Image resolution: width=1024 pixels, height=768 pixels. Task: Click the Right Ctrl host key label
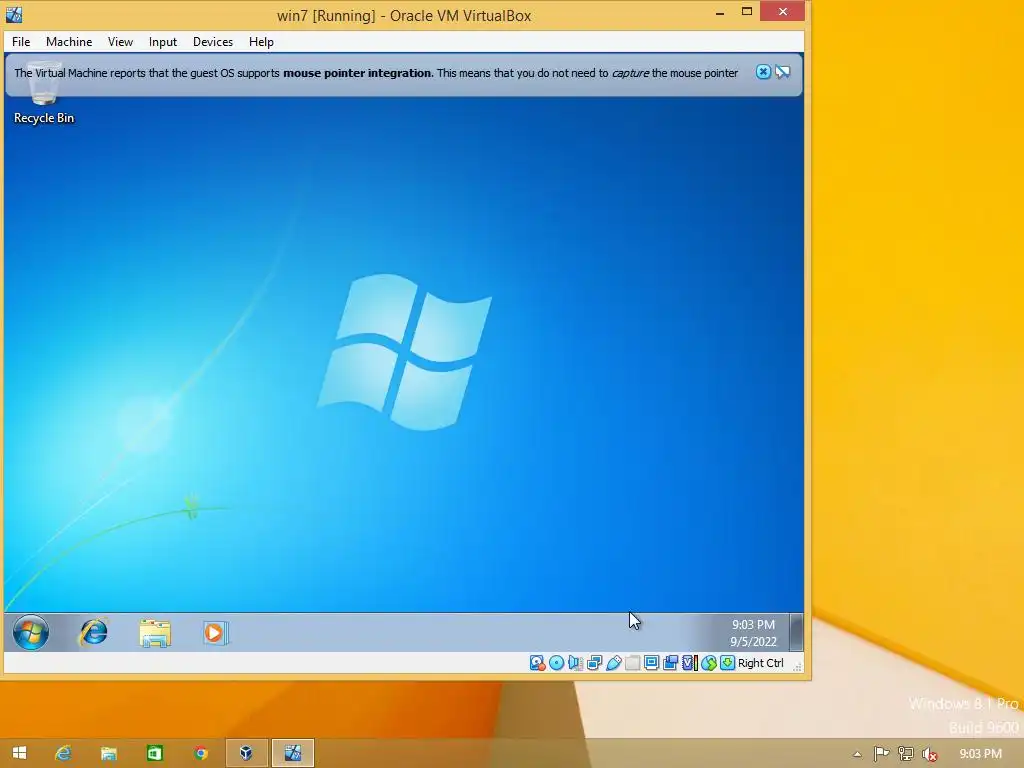click(x=761, y=663)
